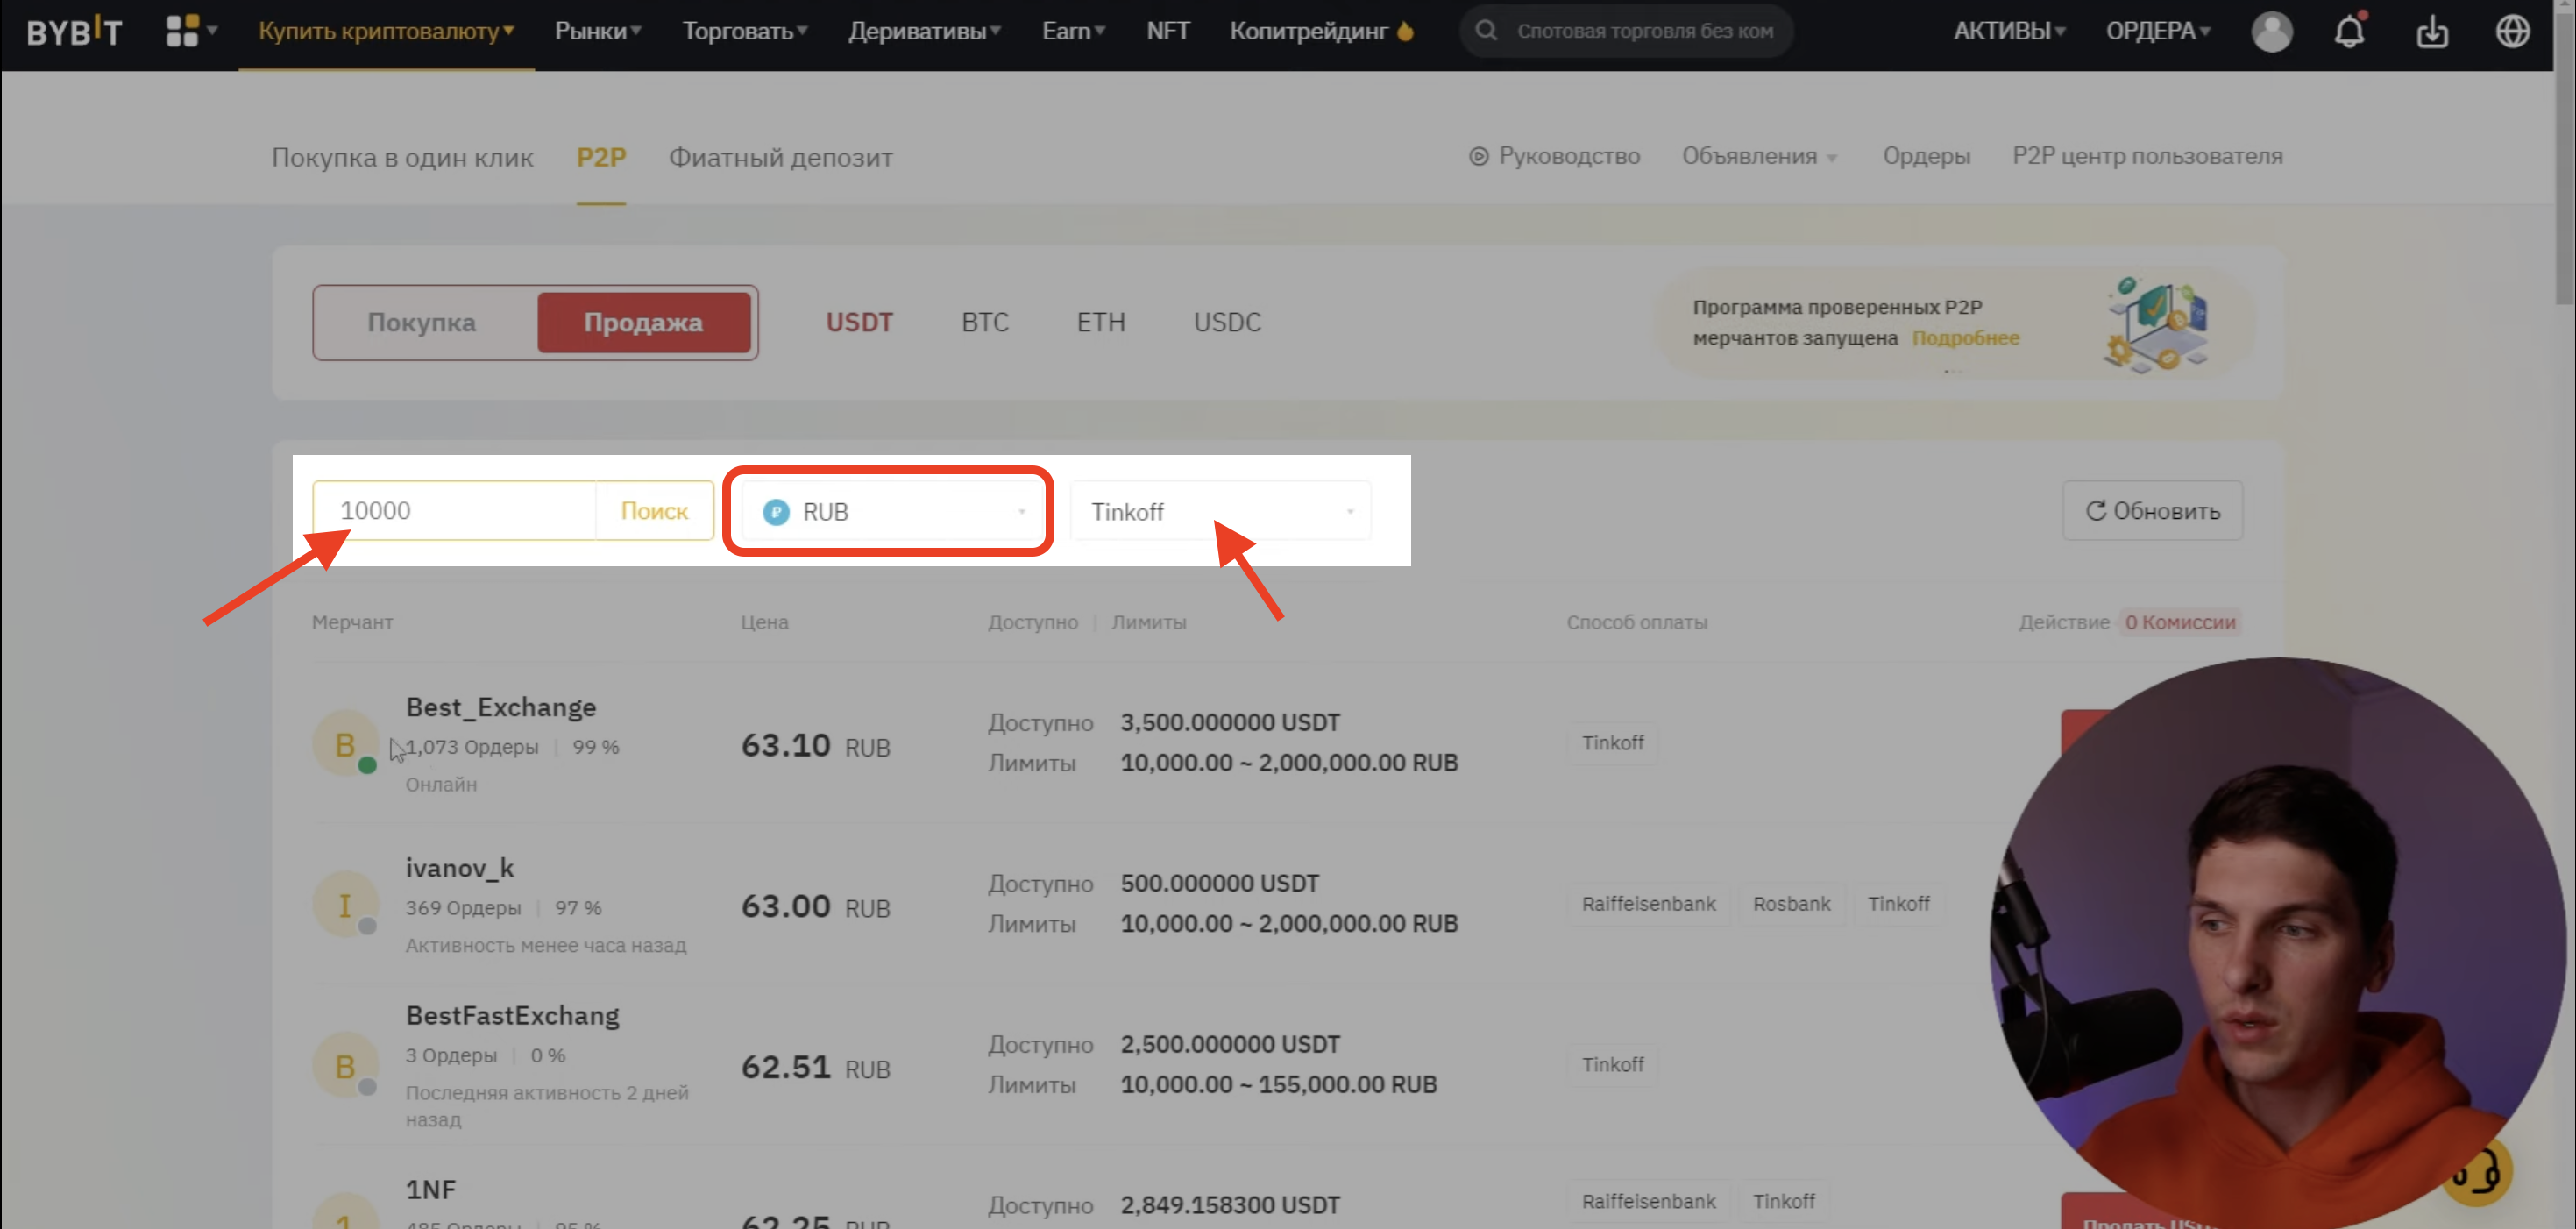Choose the BTC coin option
The width and height of the screenshot is (2576, 1229).
(x=985, y=322)
